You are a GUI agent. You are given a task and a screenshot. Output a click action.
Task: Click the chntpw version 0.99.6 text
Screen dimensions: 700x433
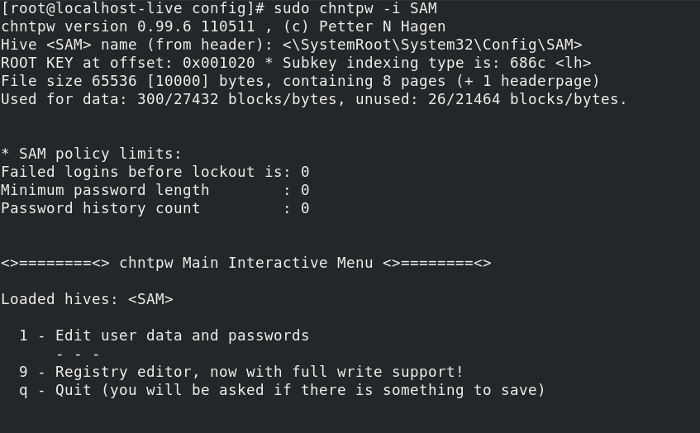(100, 27)
